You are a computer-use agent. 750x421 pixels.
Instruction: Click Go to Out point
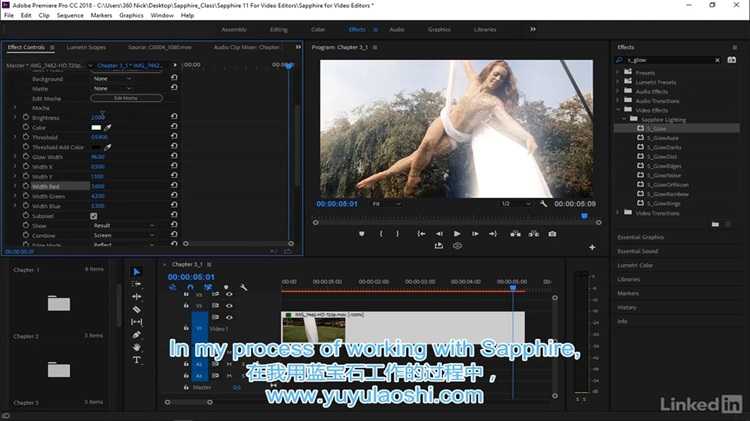coord(493,234)
